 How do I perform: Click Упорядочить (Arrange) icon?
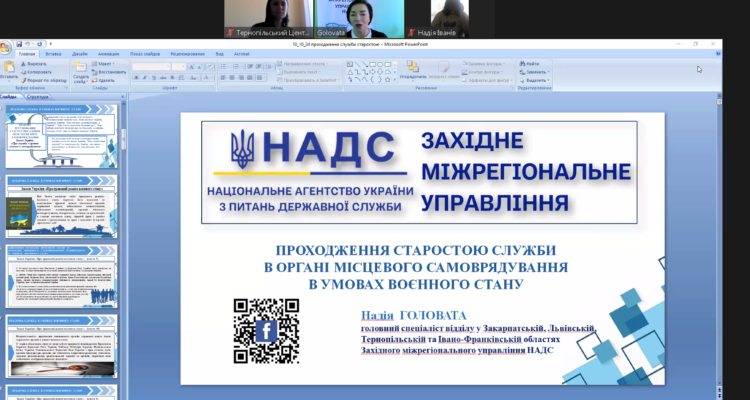pyautogui.click(x=413, y=67)
